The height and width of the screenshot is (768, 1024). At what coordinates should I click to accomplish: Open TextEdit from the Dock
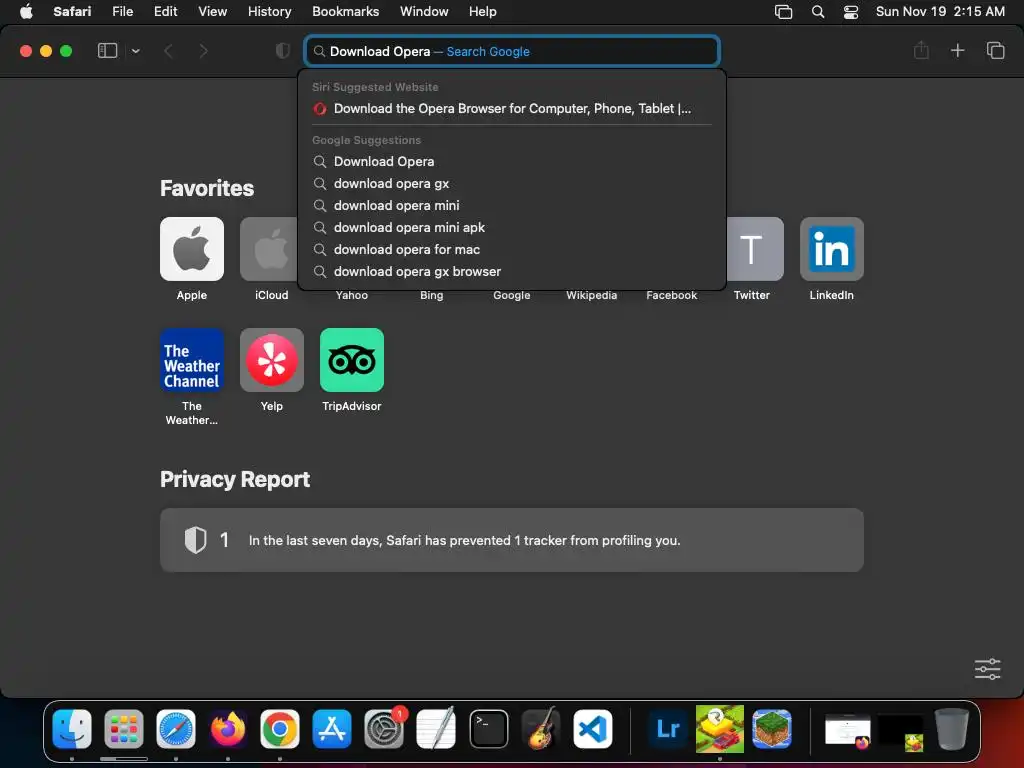point(436,729)
